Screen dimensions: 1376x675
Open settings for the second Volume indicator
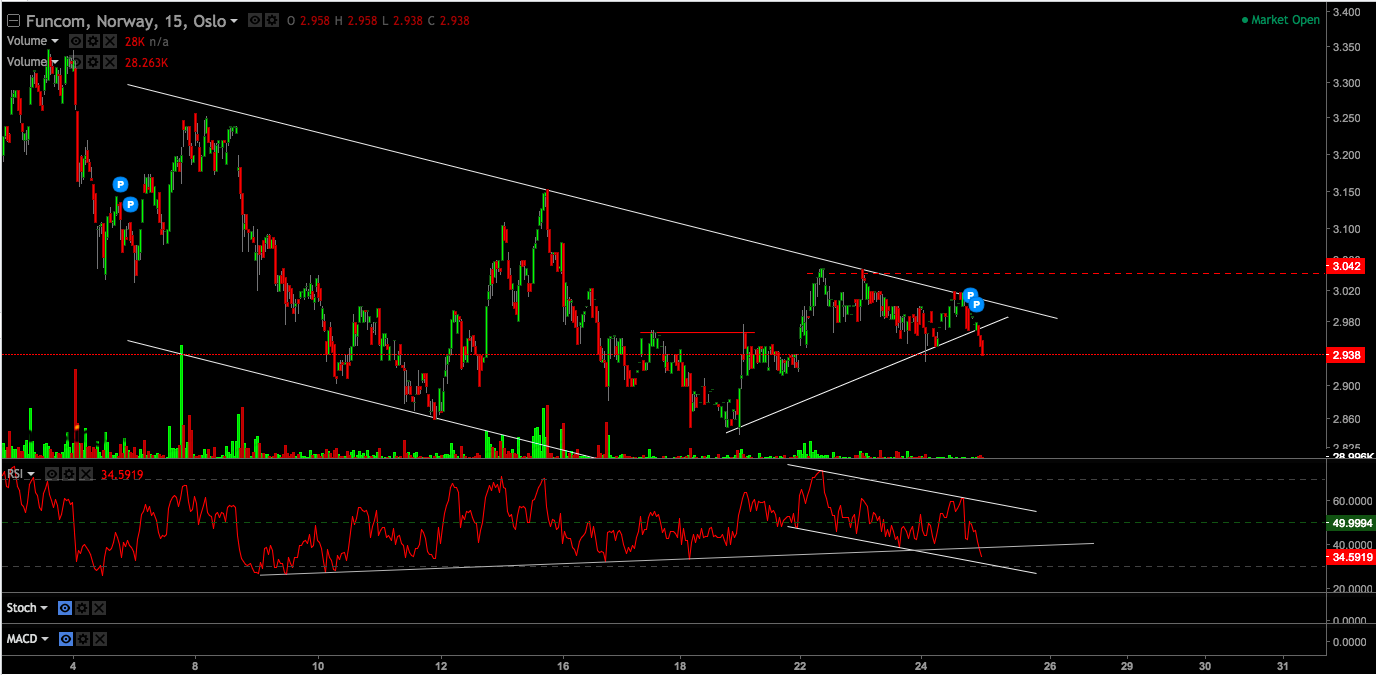pos(93,62)
